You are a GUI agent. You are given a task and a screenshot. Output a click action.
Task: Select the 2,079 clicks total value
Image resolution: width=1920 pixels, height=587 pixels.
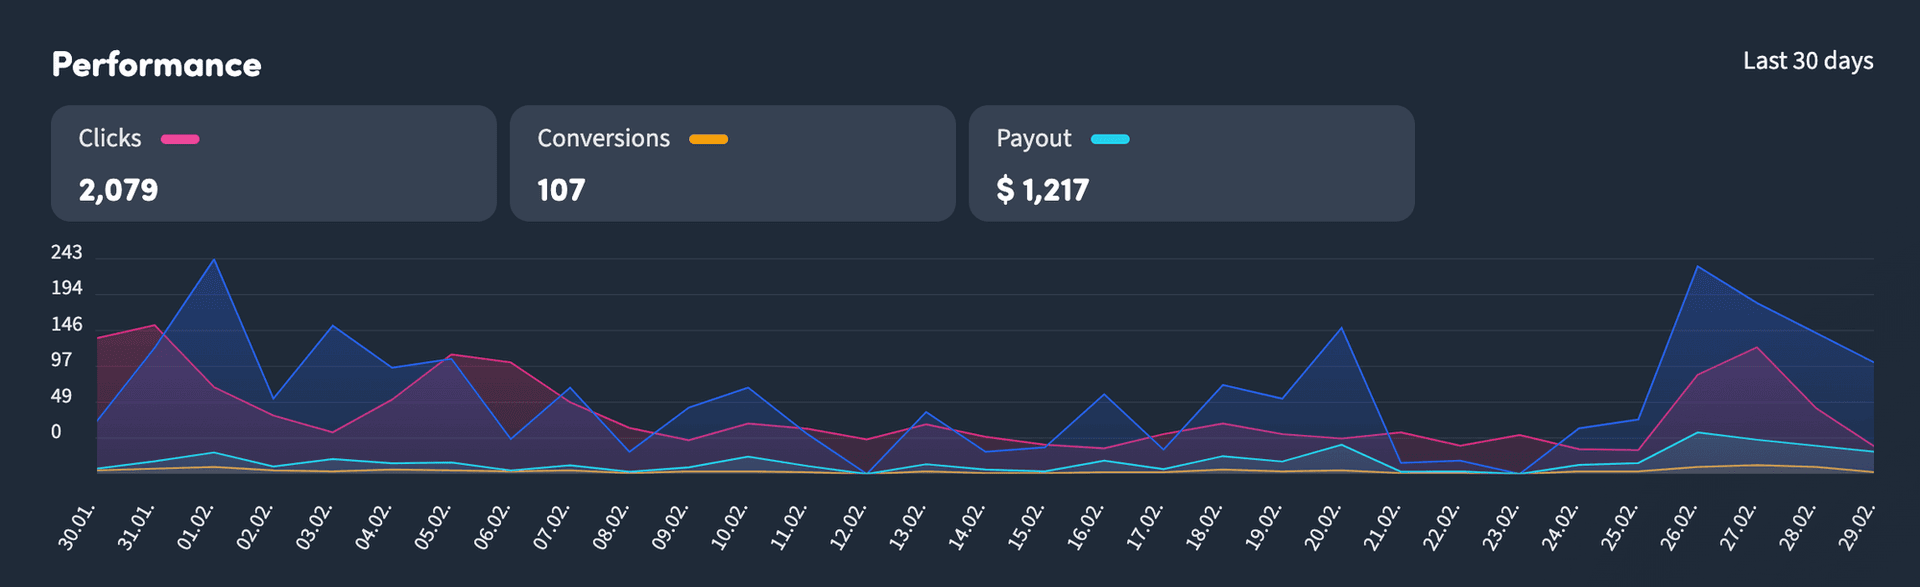(118, 190)
